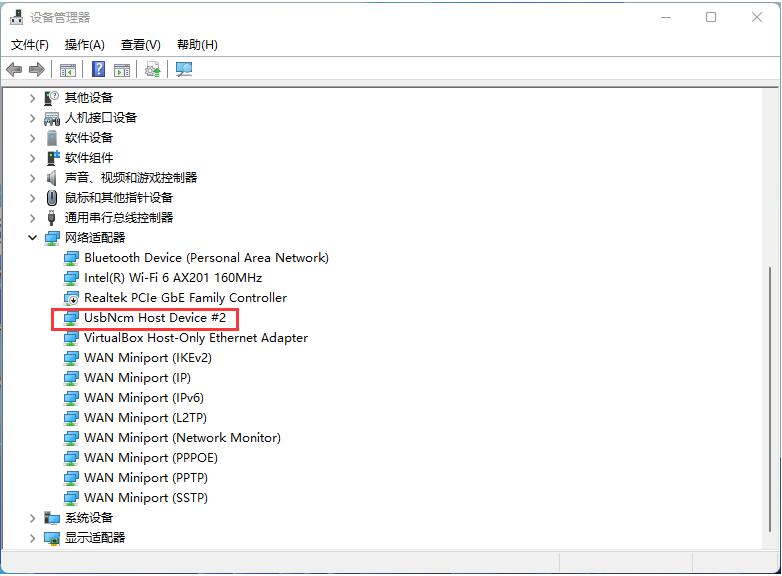Click the mouse devices category icon

pyautogui.click(x=51, y=198)
